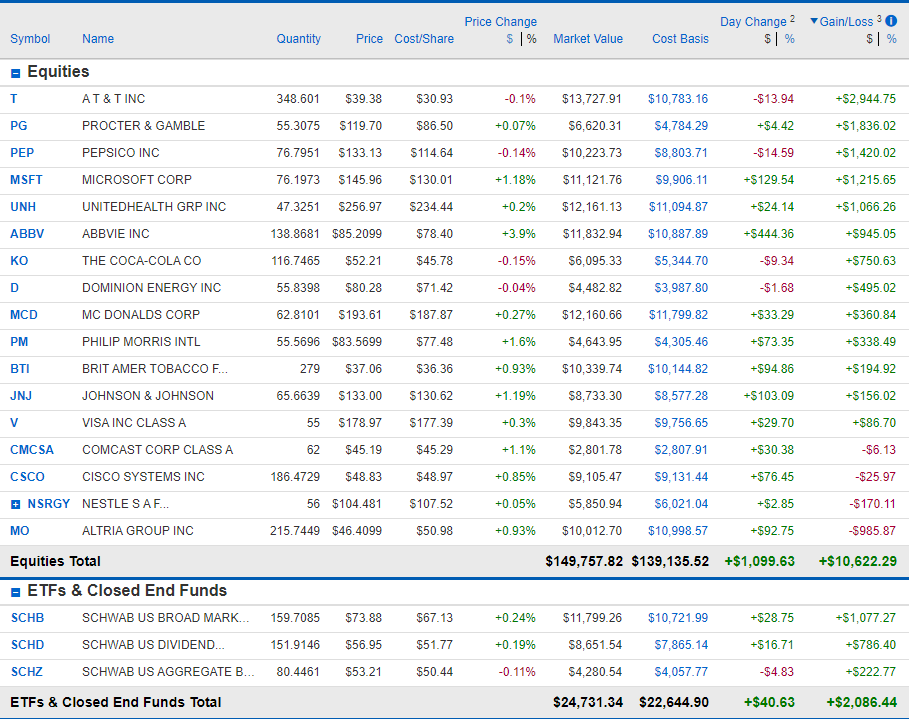Click the Gain/Loss column header
909x719 pixels.
(846, 21)
